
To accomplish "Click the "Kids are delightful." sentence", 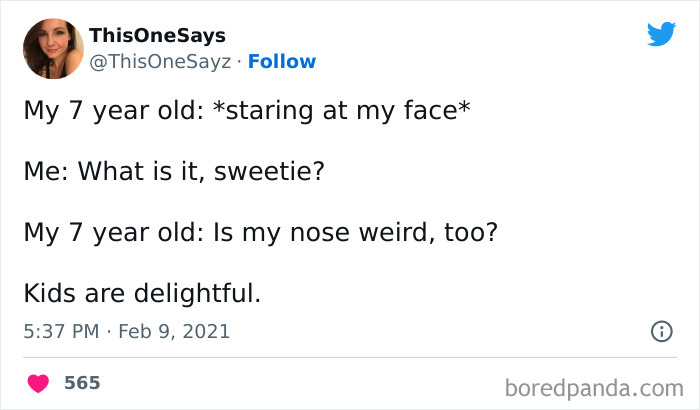I will [x=142, y=295].
